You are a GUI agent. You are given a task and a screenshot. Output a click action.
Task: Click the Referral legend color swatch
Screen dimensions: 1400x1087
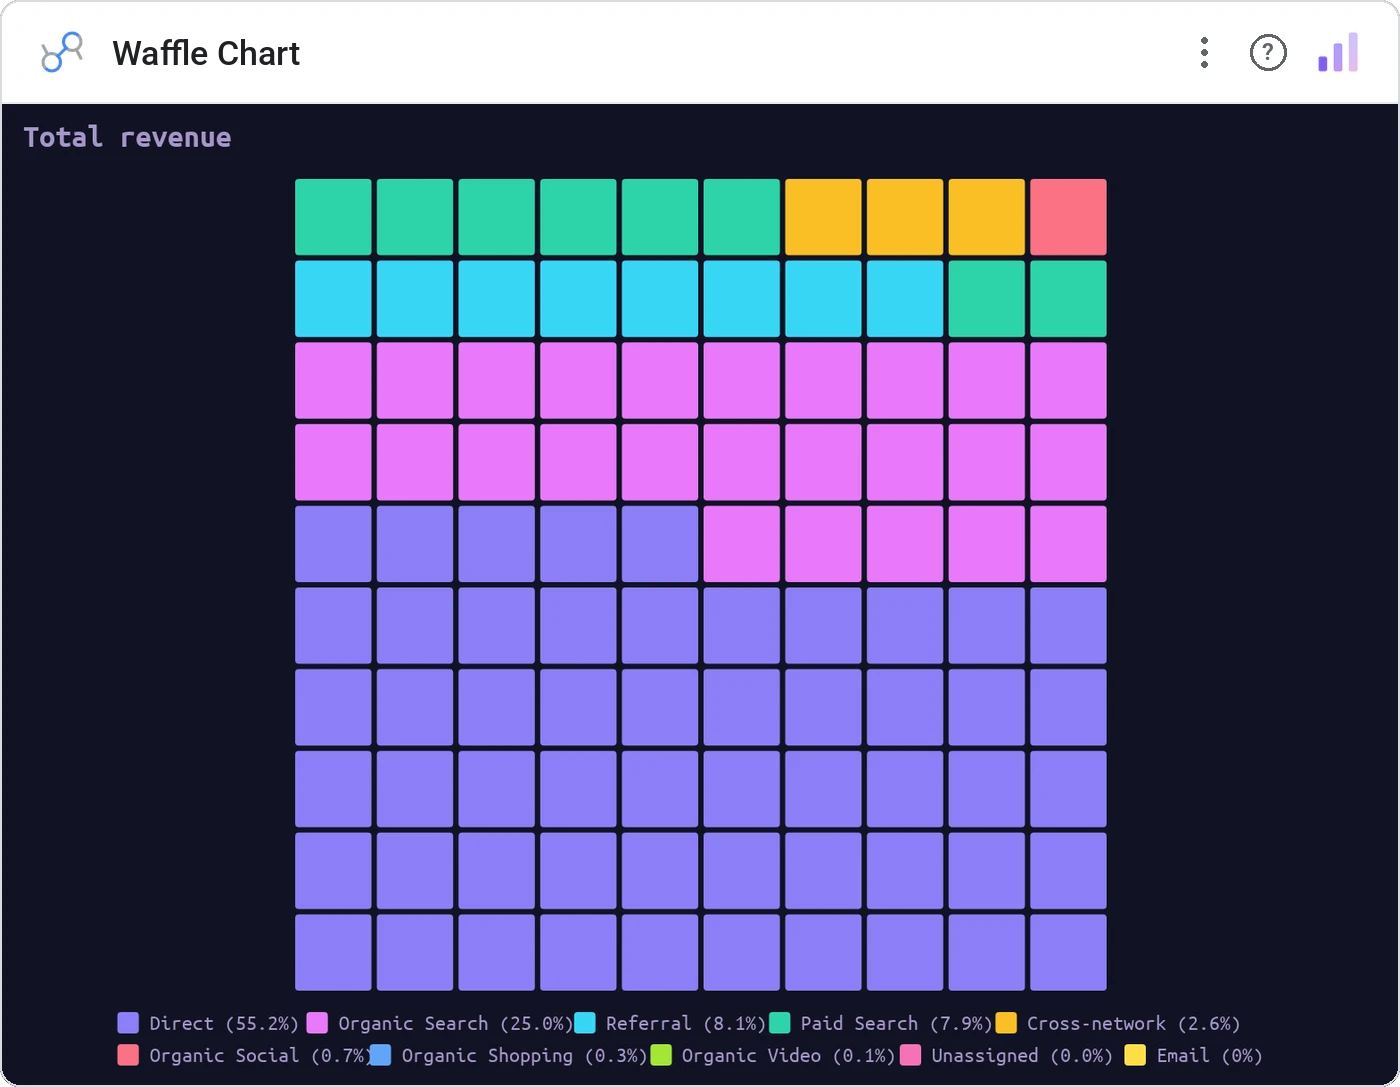tap(585, 1023)
